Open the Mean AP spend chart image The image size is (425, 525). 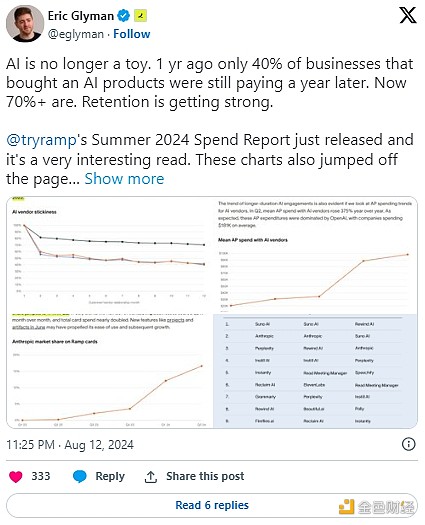point(315,255)
